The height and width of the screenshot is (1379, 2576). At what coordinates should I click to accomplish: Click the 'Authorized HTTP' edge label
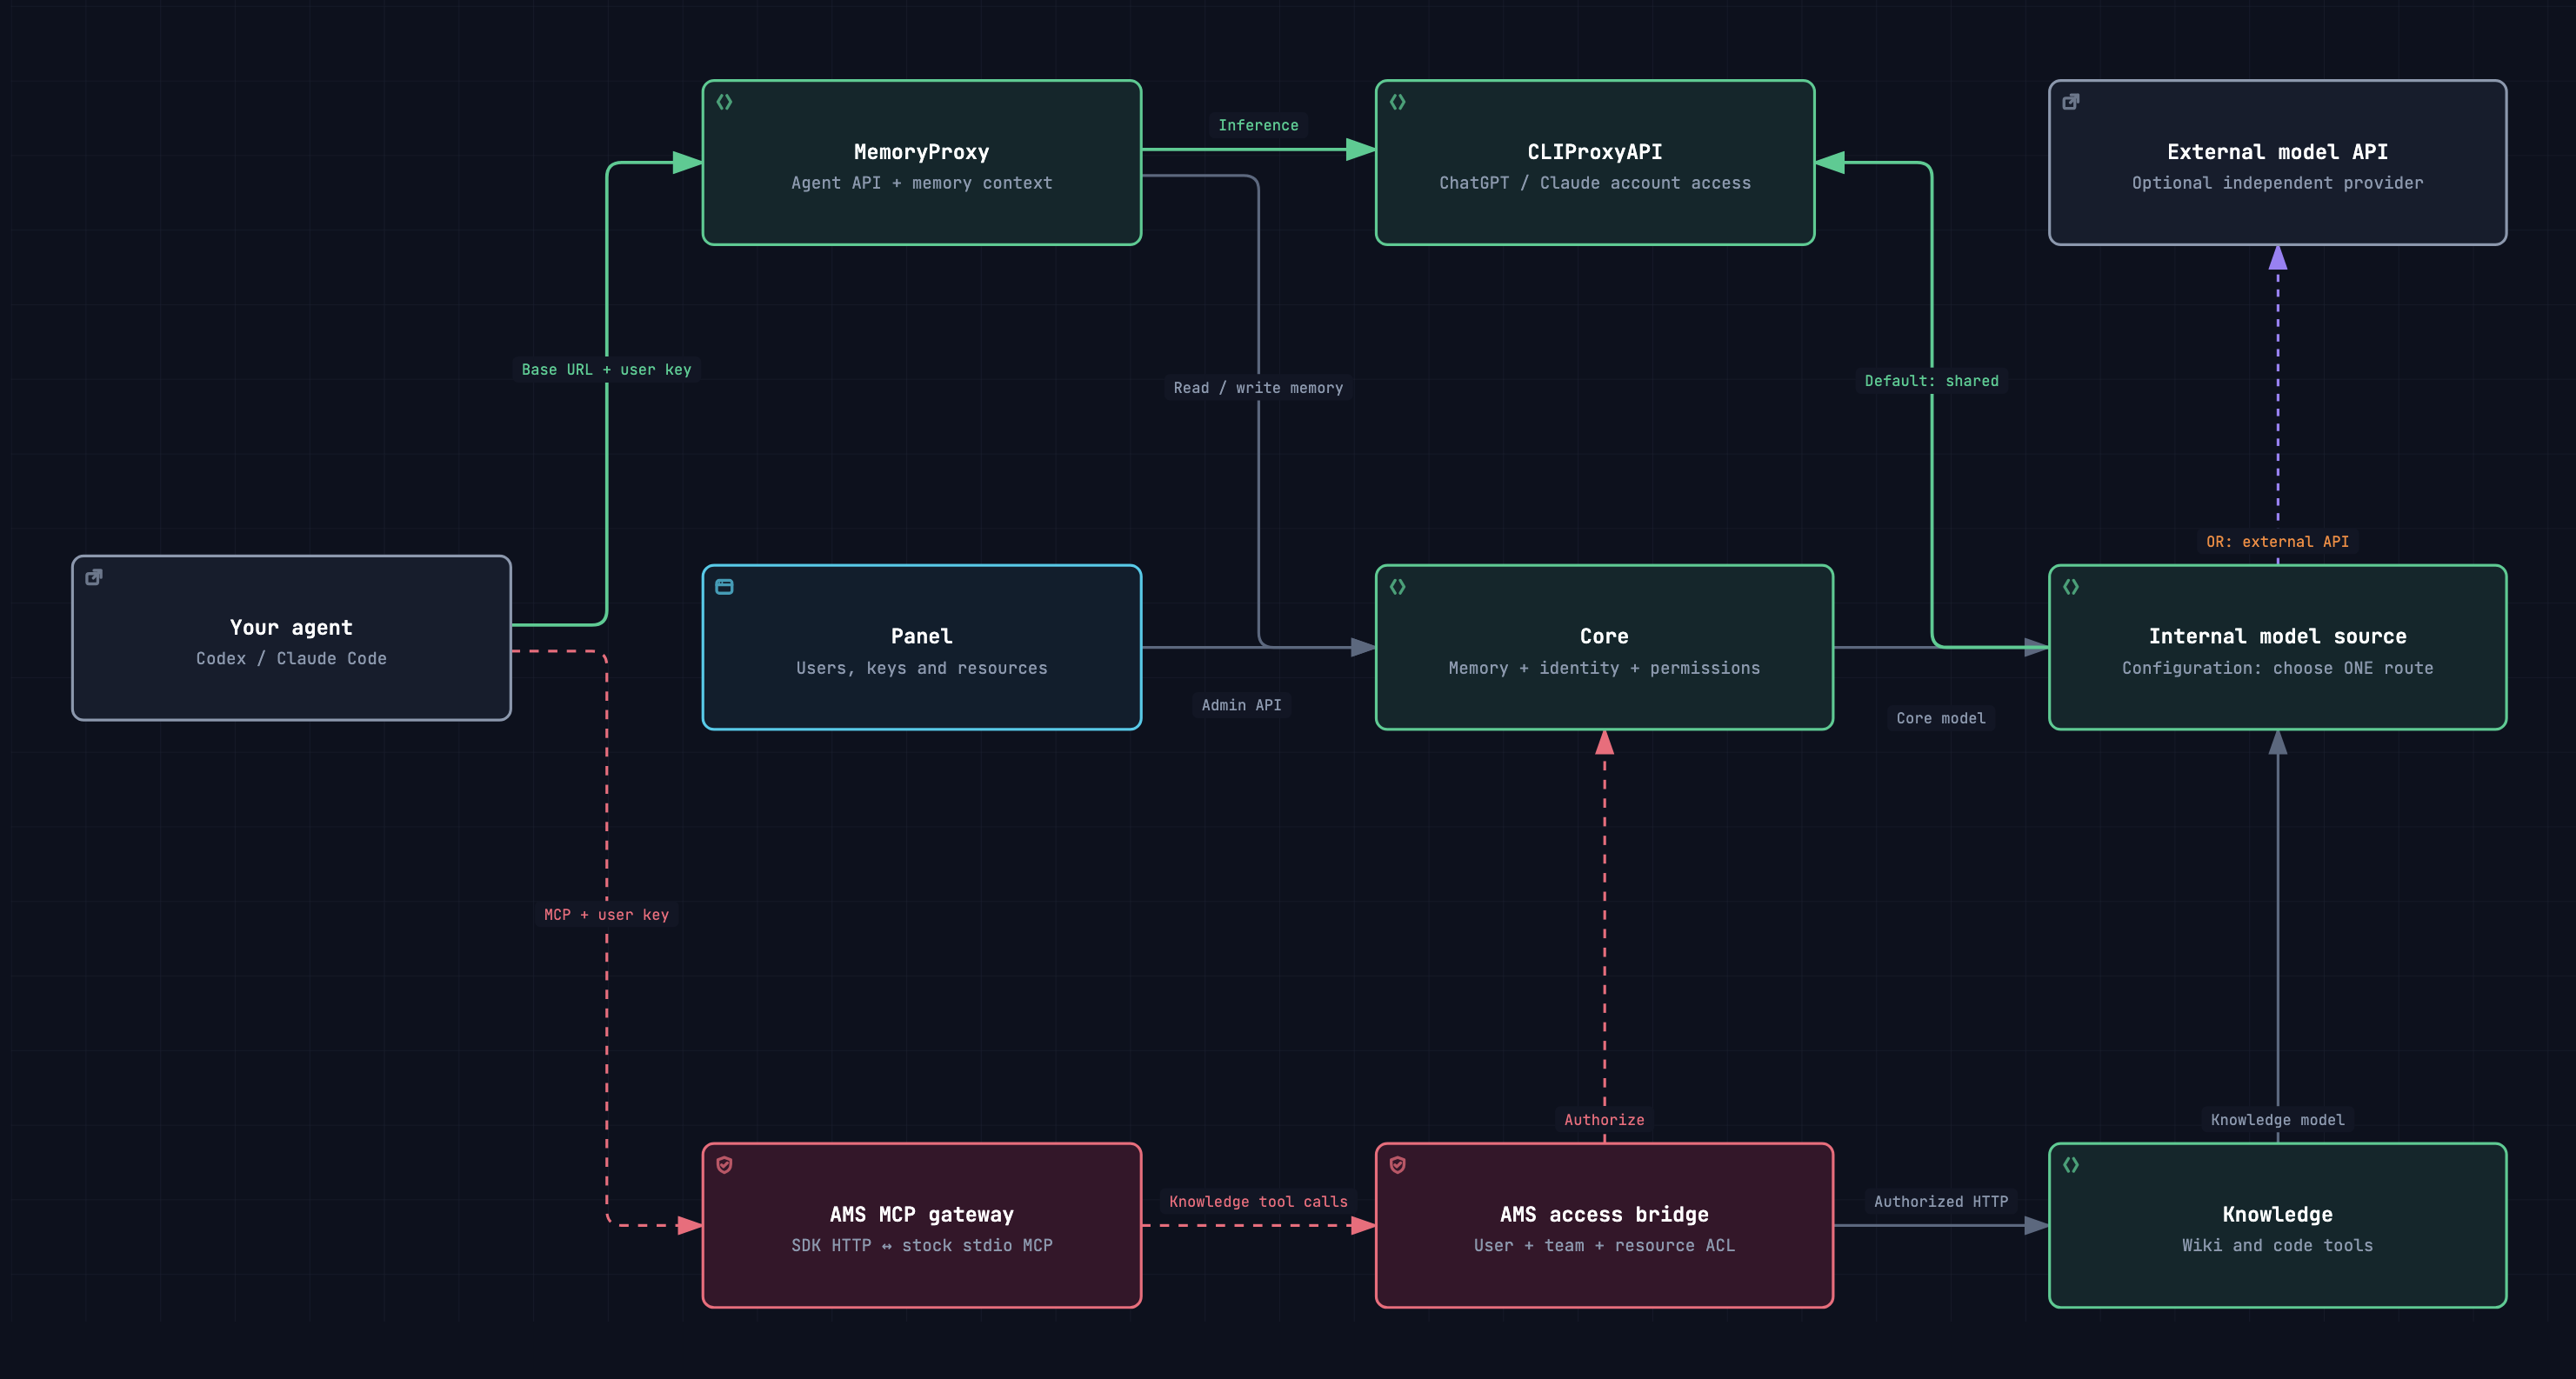click(1941, 1202)
